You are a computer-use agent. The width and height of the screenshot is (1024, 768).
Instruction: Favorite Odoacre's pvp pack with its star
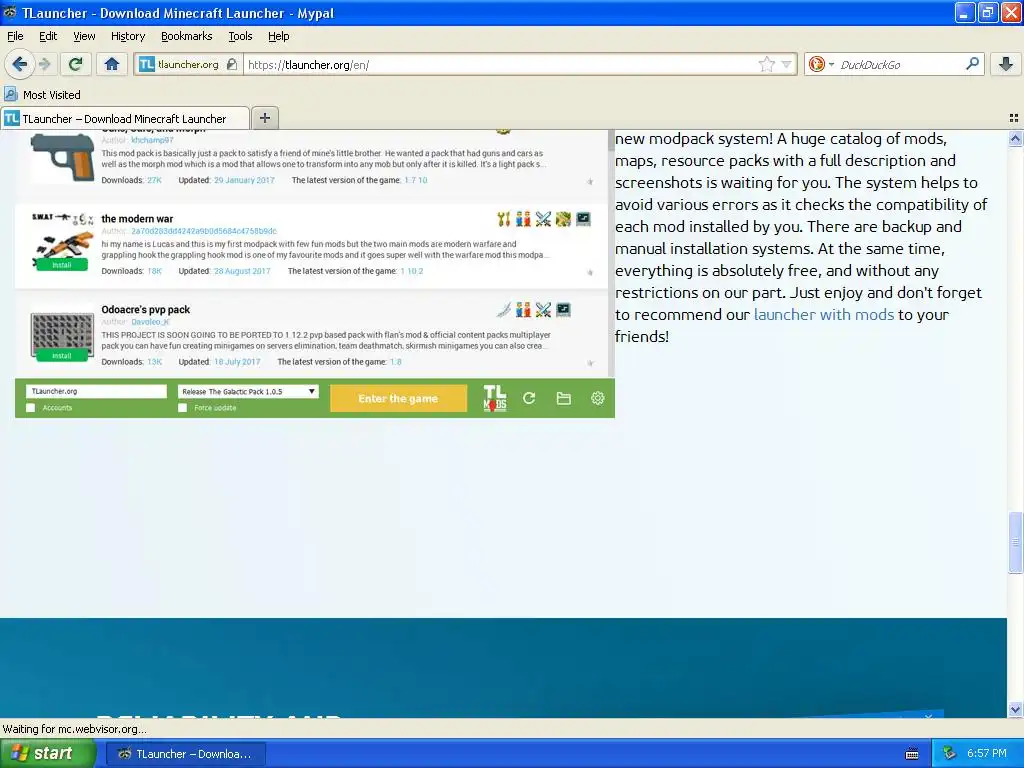click(590, 363)
